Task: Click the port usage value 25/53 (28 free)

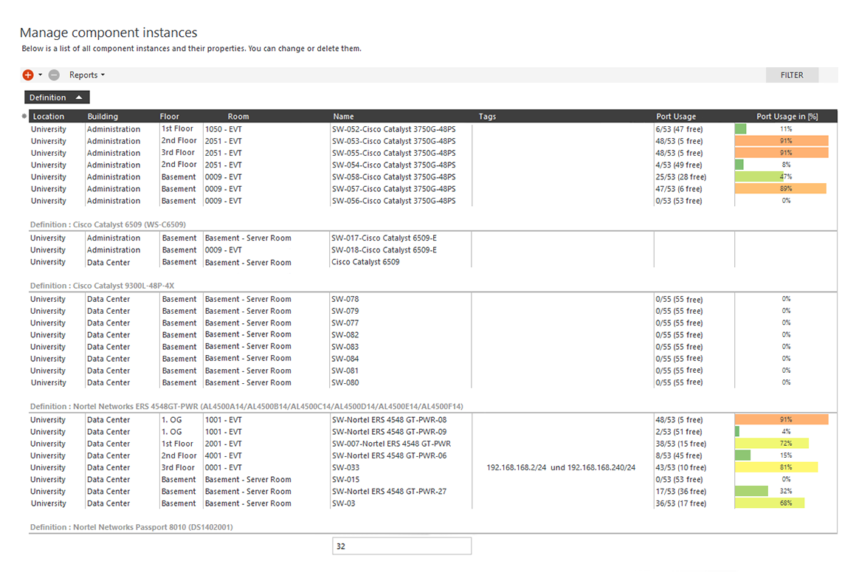Action: coord(681,177)
